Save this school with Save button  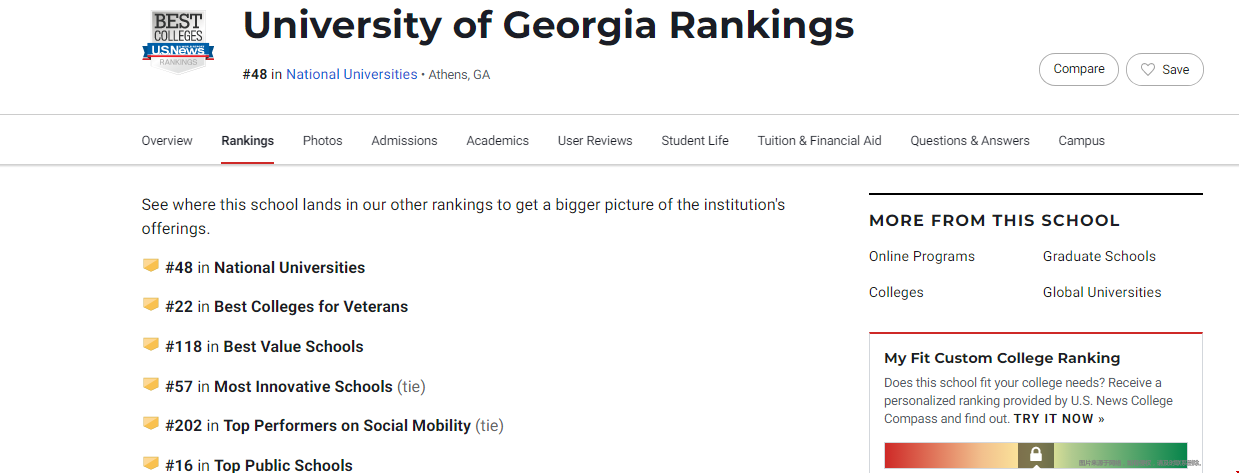(x=1165, y=69)
